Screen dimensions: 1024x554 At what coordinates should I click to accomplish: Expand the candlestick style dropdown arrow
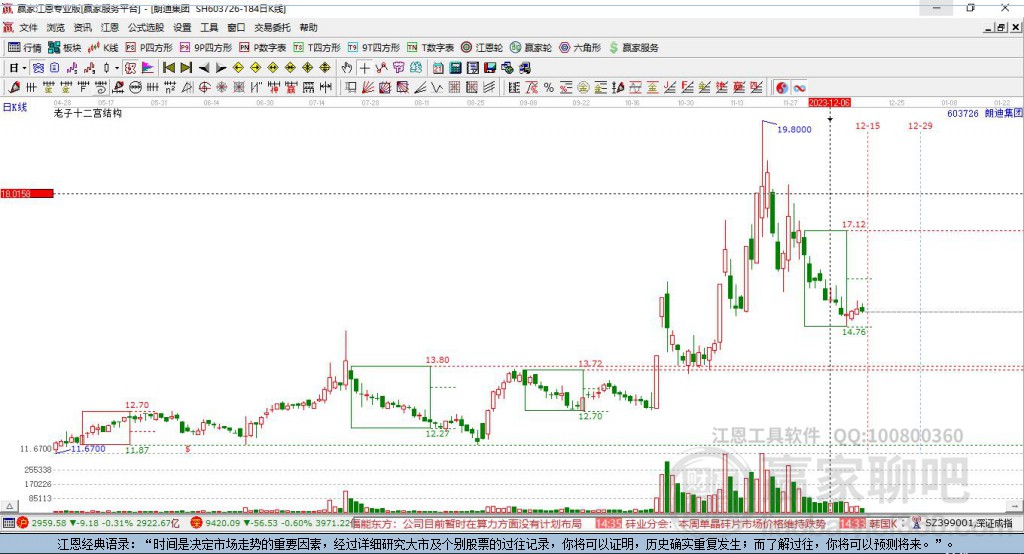pos(117,68)
